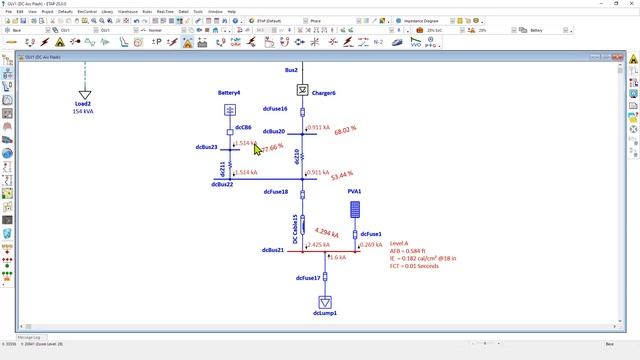Select the Load Flow study mode icon
Viewport: 640px width, 360px height.
point(30,42)
